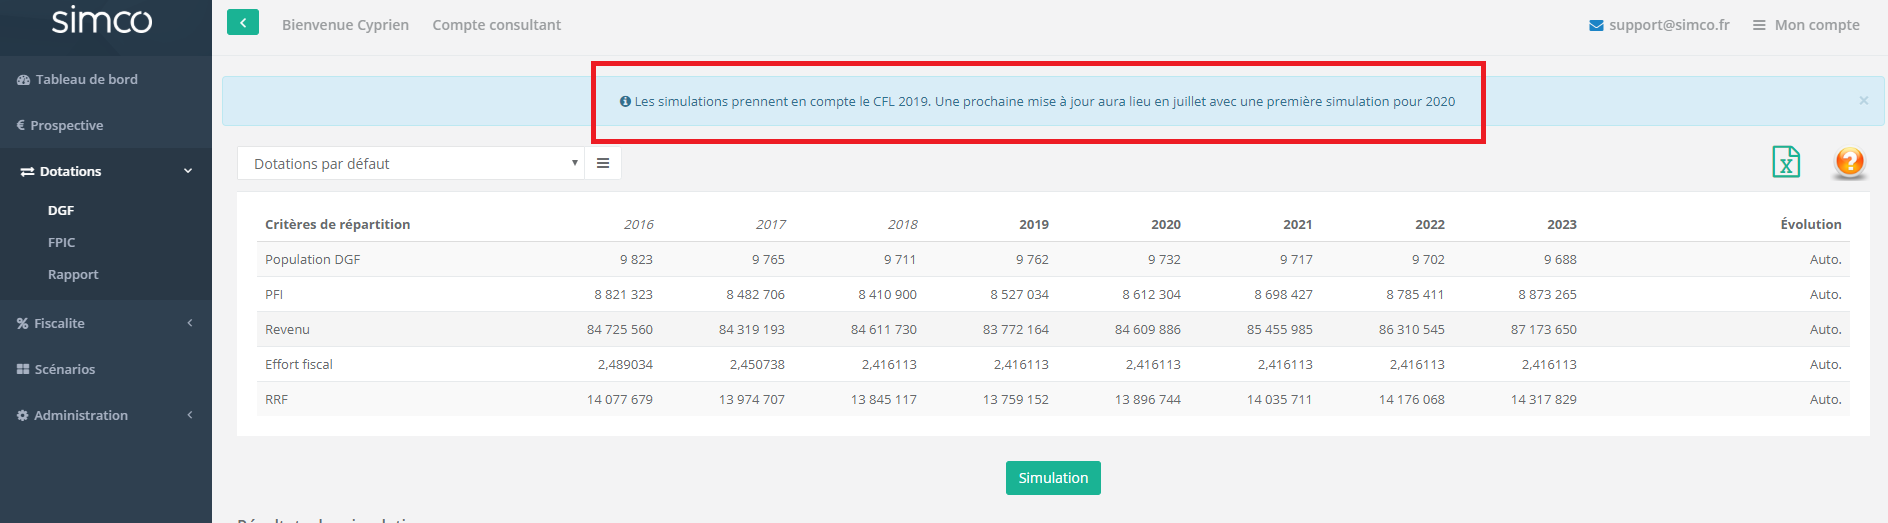
Task: Export table using the Excel icon
Action: tap(1785, 161)
